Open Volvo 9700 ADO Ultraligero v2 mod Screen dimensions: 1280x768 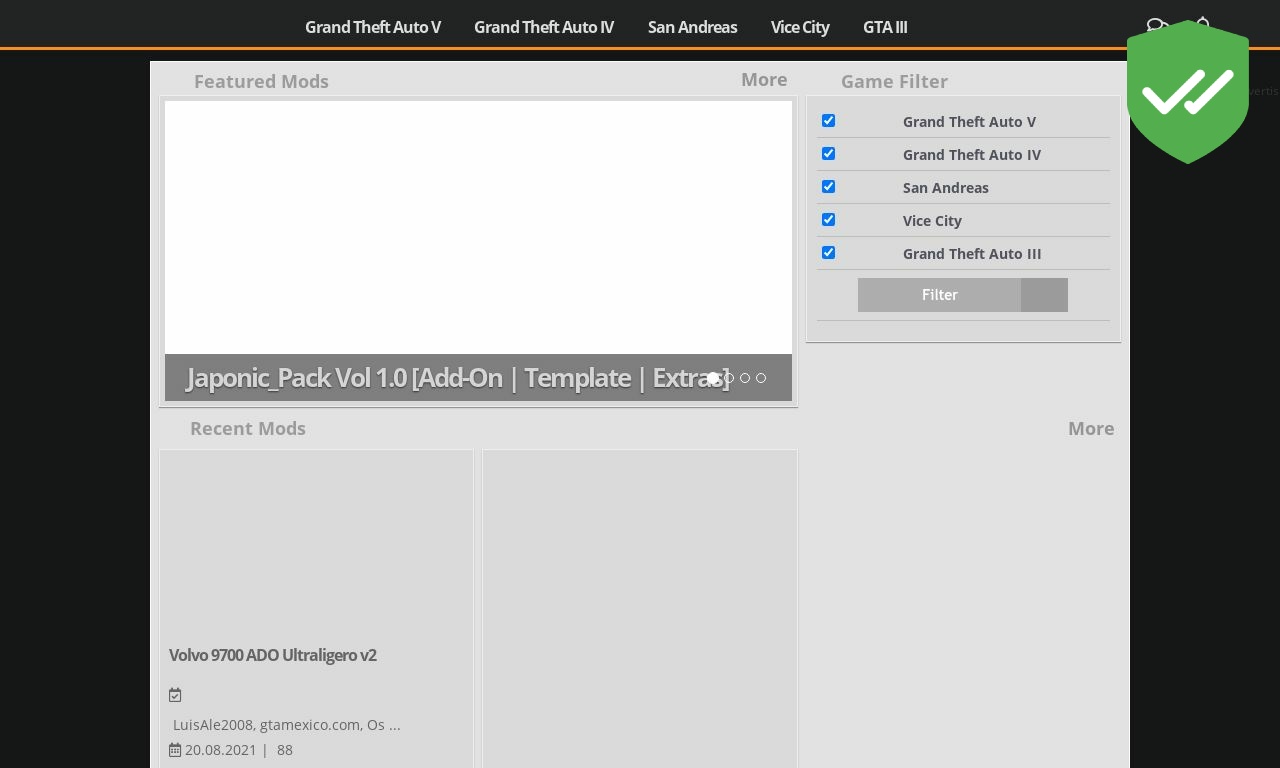(273, 655)
